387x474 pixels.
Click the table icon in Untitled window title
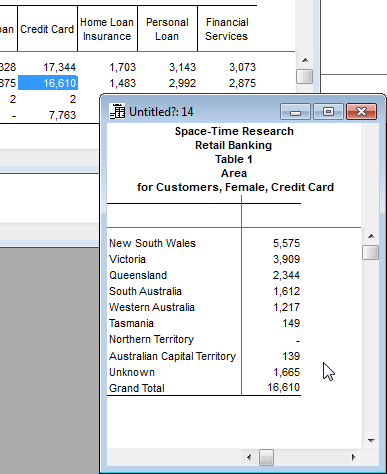pos(117,111)
